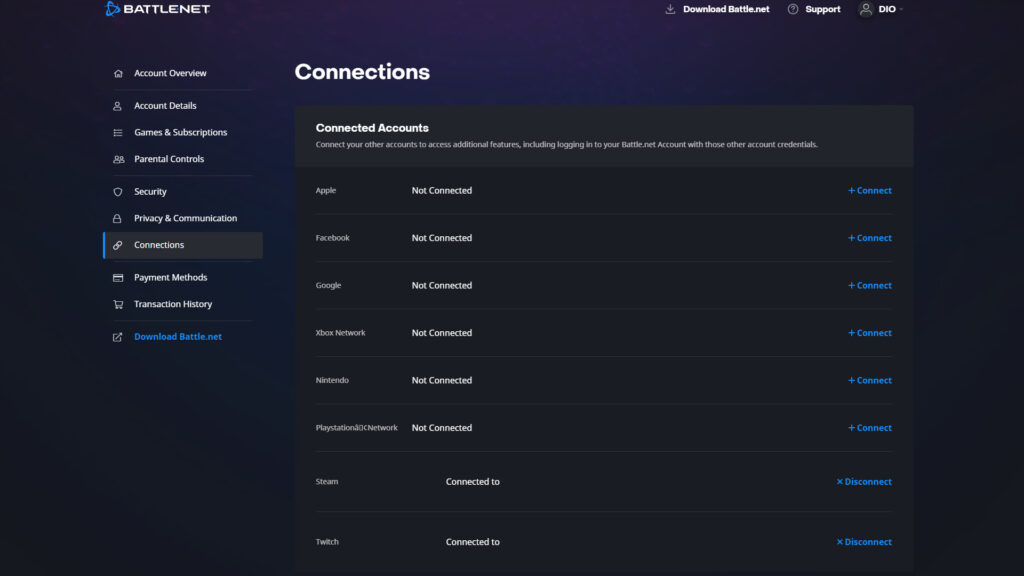This screenshot has height=576, width=1024.
Task: Open the DIO account dropdown
Action: click(881, 9)
